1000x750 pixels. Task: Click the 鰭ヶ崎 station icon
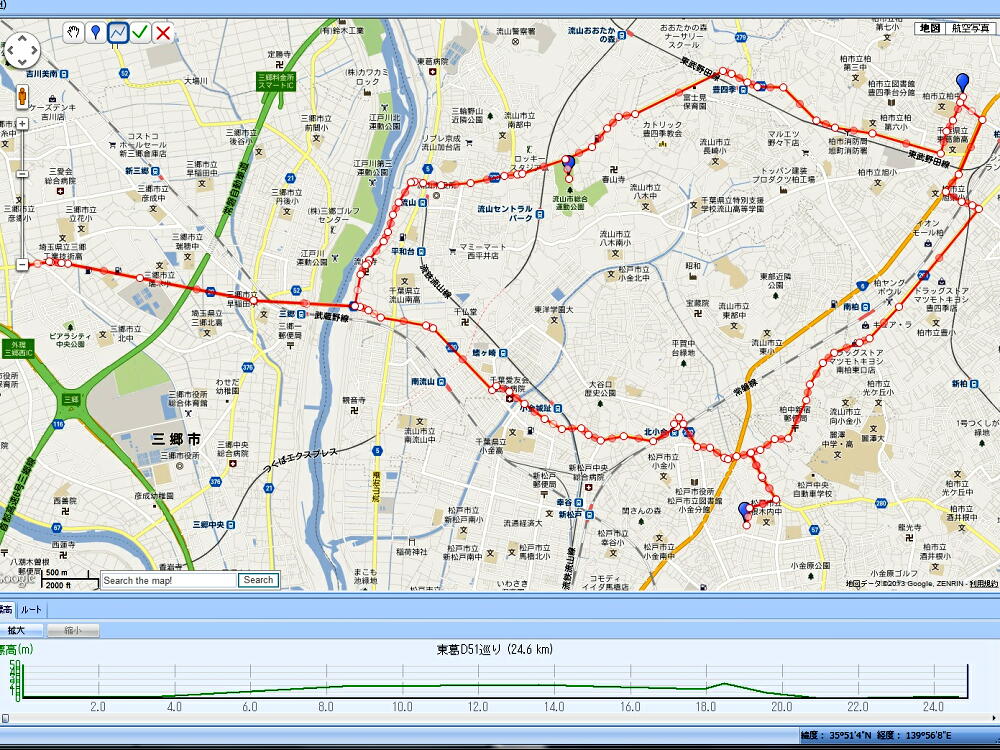pos(503,353)
